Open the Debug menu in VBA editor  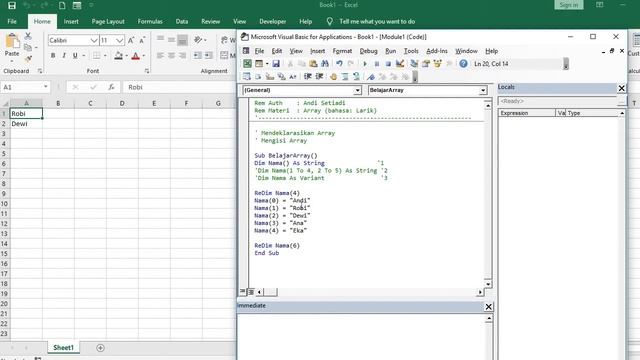[368, 51]
